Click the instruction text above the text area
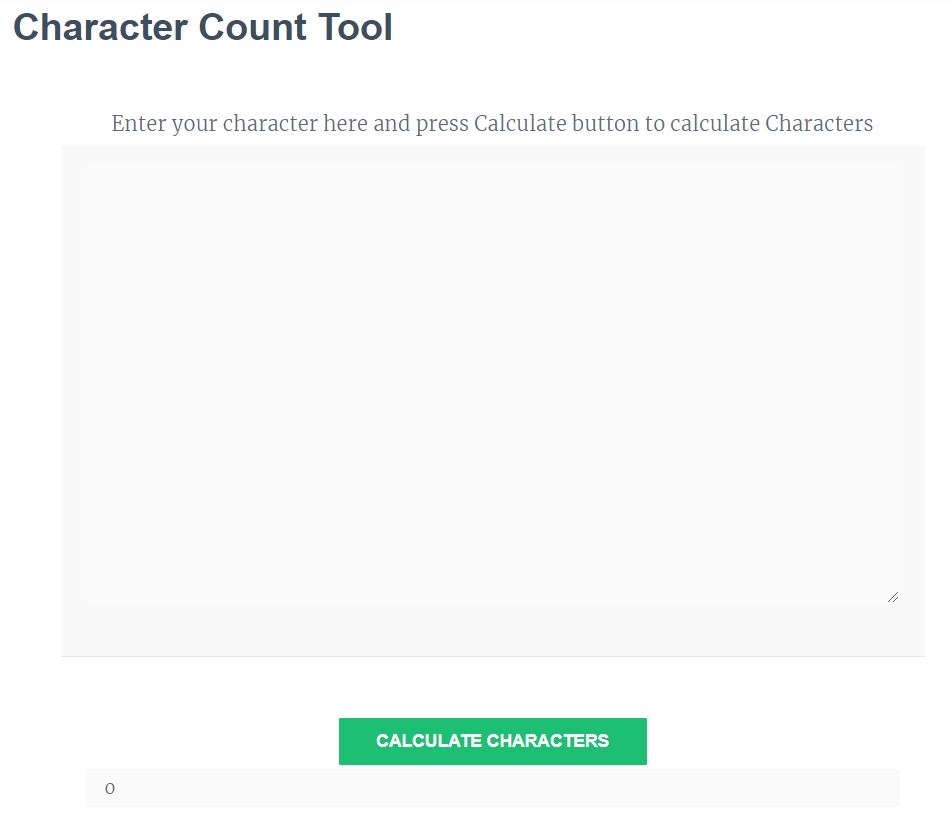The height and width of the screenshot is (824, 951). tap(492, 124)
